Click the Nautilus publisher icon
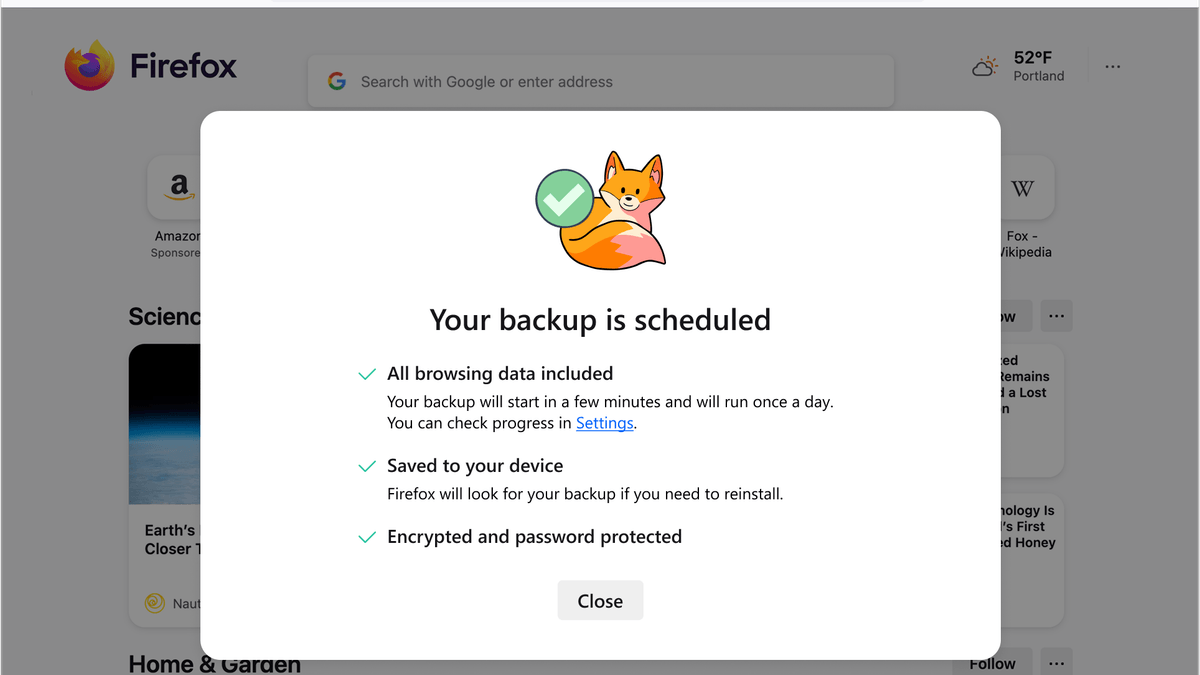 pyautogui.click(x=155, y=603)
